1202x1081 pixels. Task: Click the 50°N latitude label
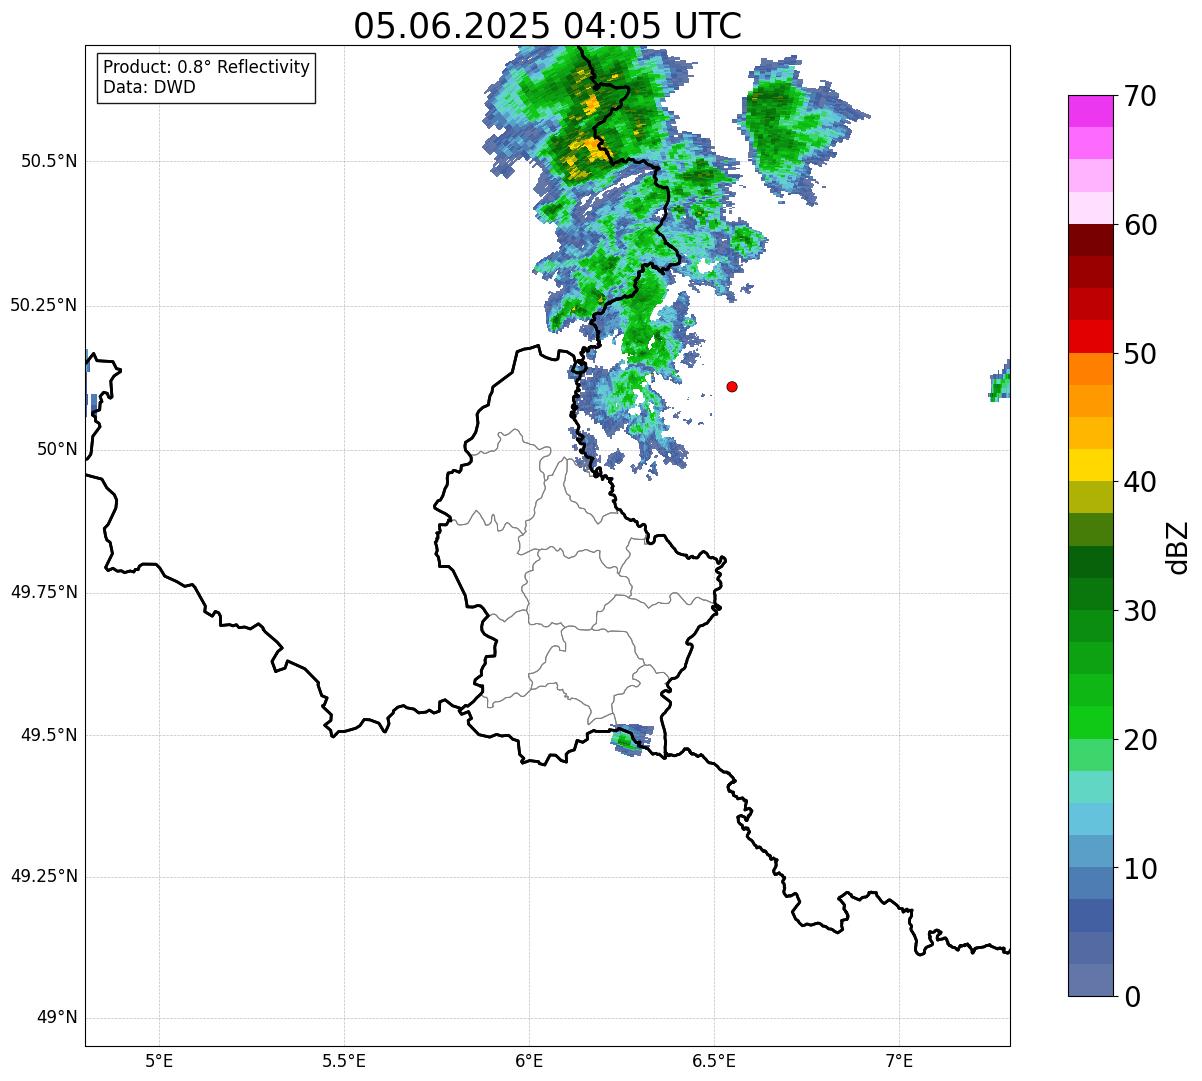point(57,449)
